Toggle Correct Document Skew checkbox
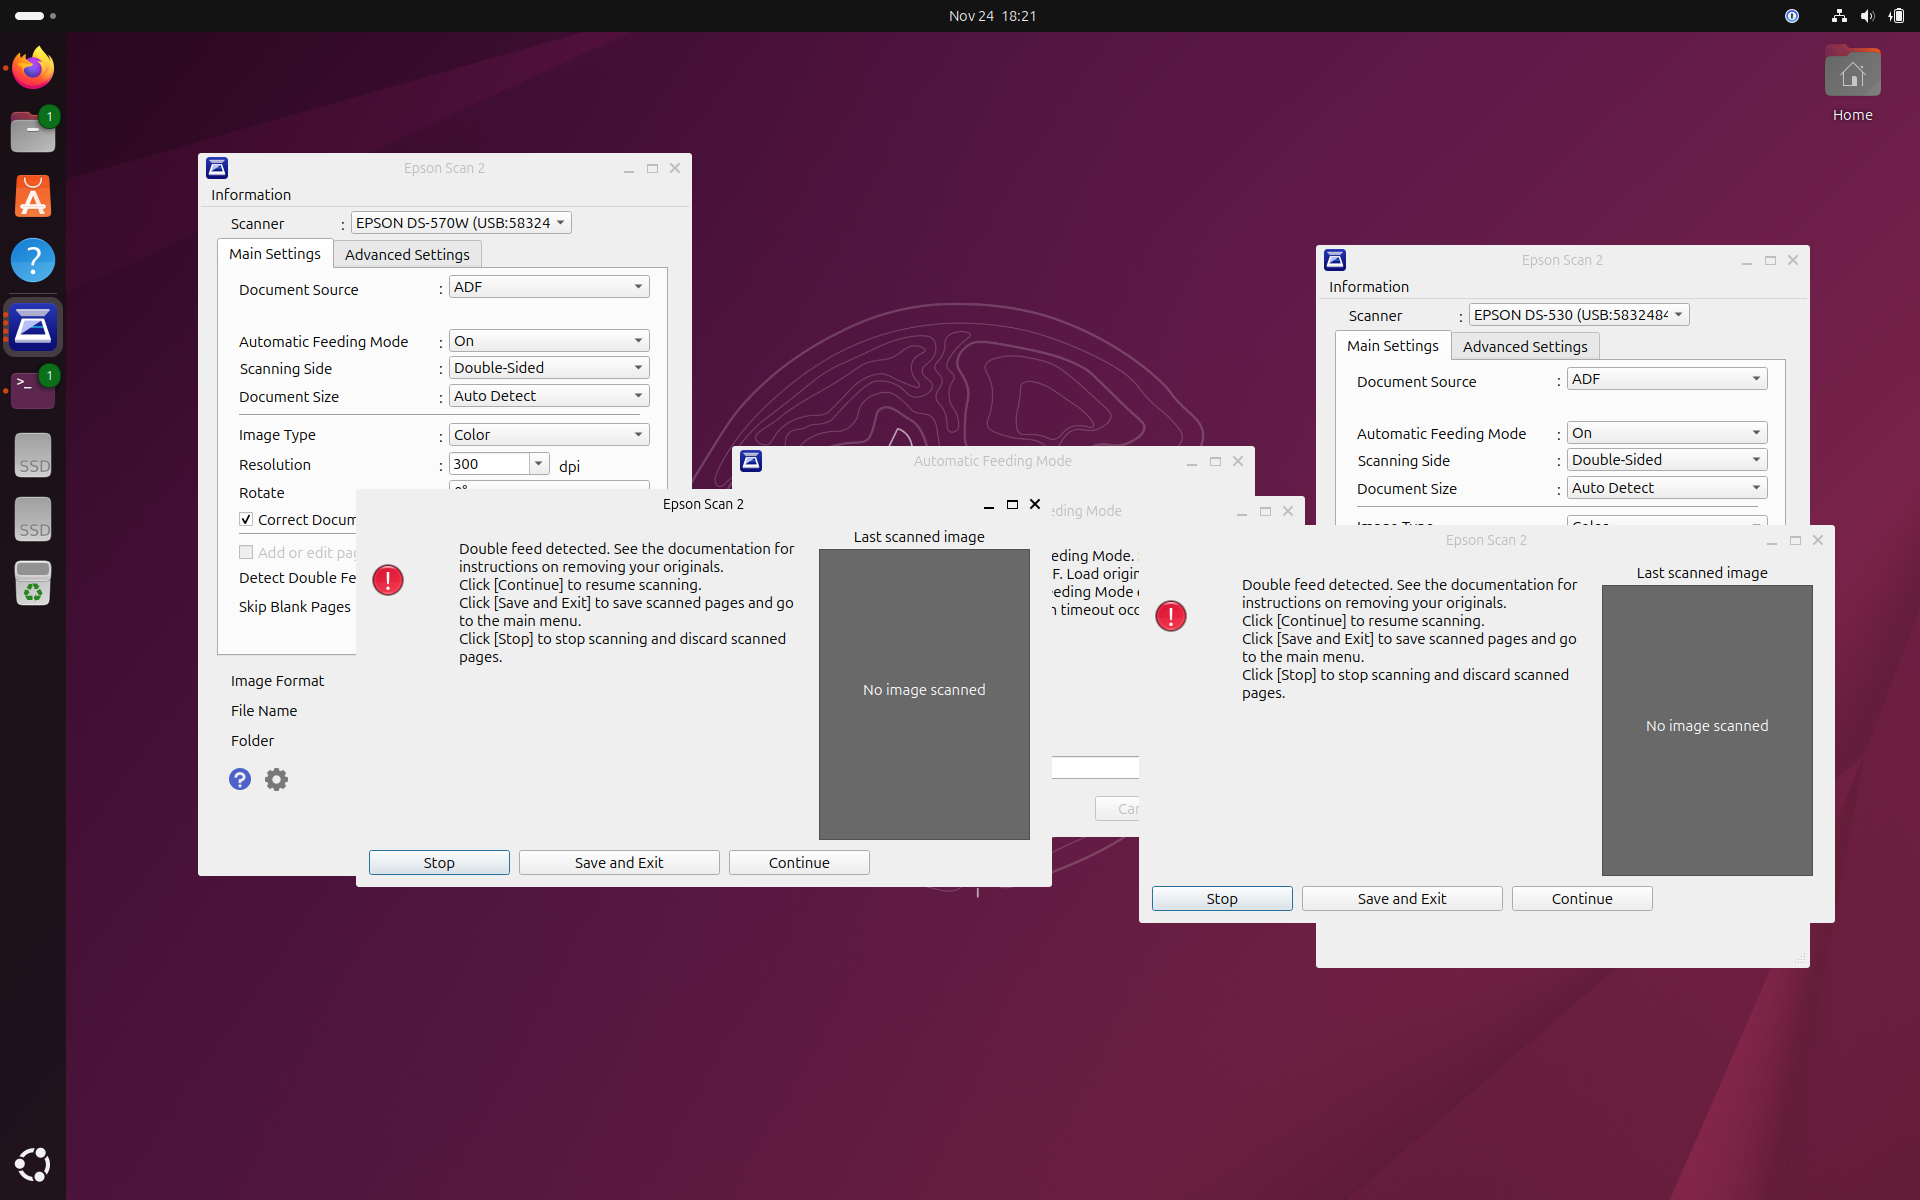This screenshot has height=1200, width=1920. coord(246,519)
